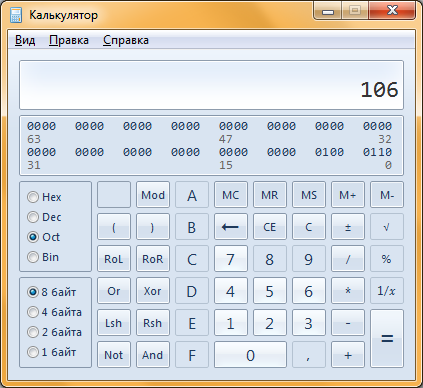Click hex digit A button

192,195
